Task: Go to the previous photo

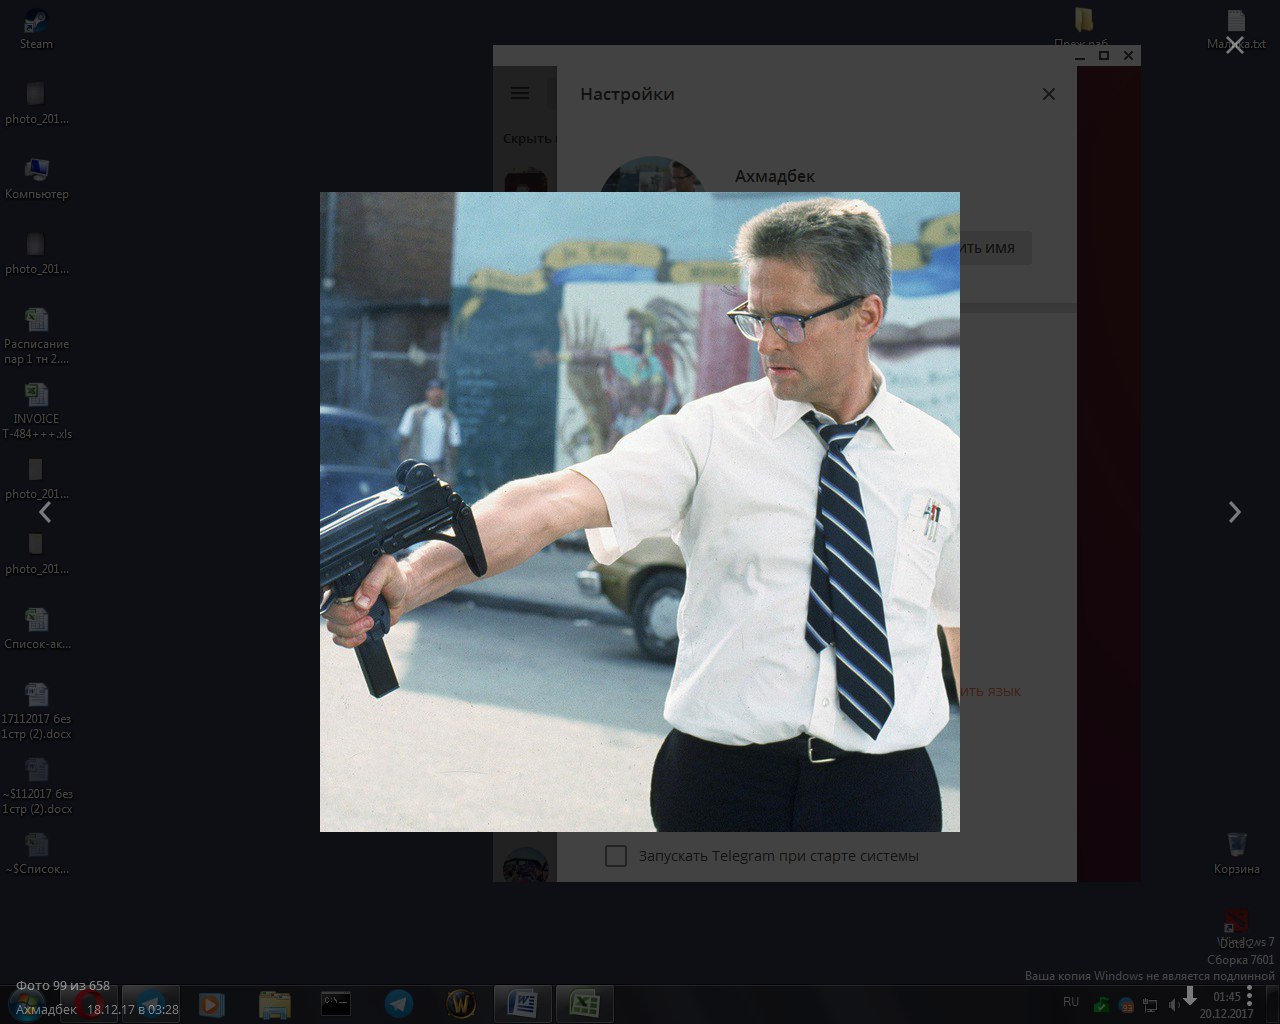Action: pos(45,512)
